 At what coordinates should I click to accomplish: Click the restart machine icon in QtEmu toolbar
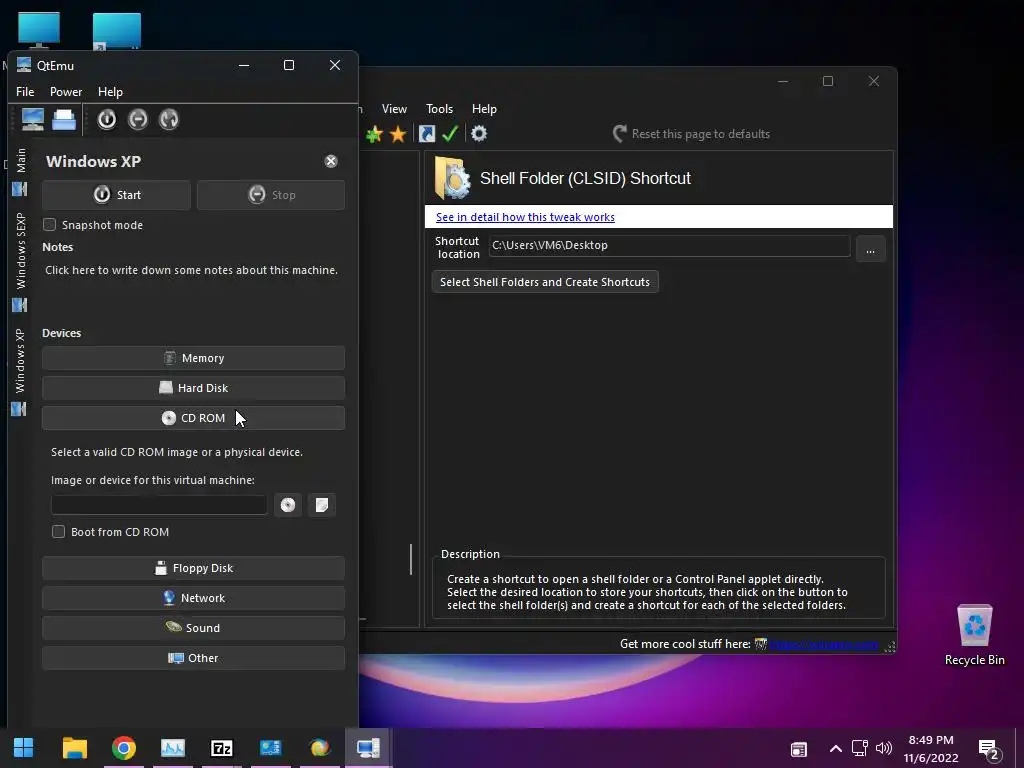click(x=168, y=120)
